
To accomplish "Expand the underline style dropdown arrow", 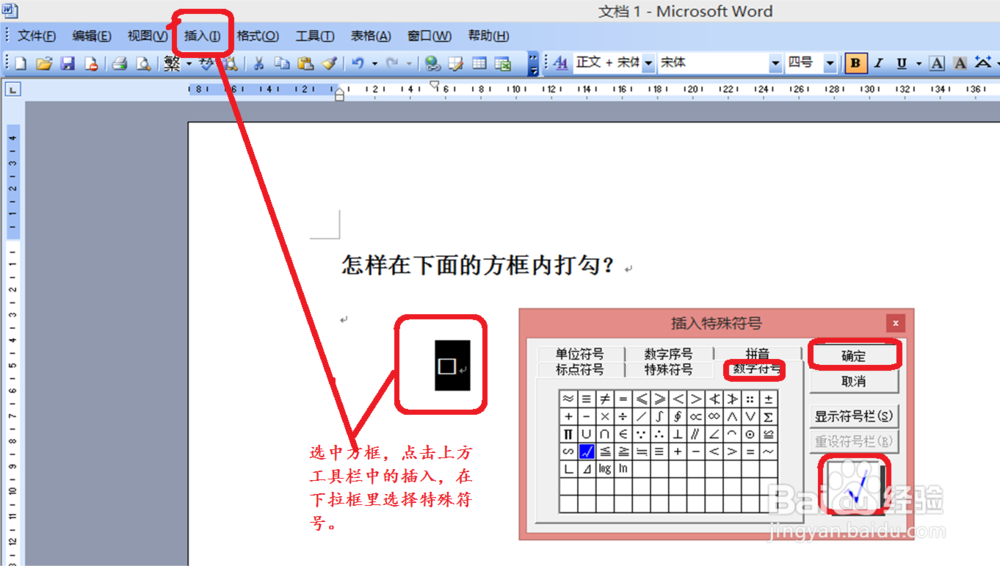I will [918, 63].
